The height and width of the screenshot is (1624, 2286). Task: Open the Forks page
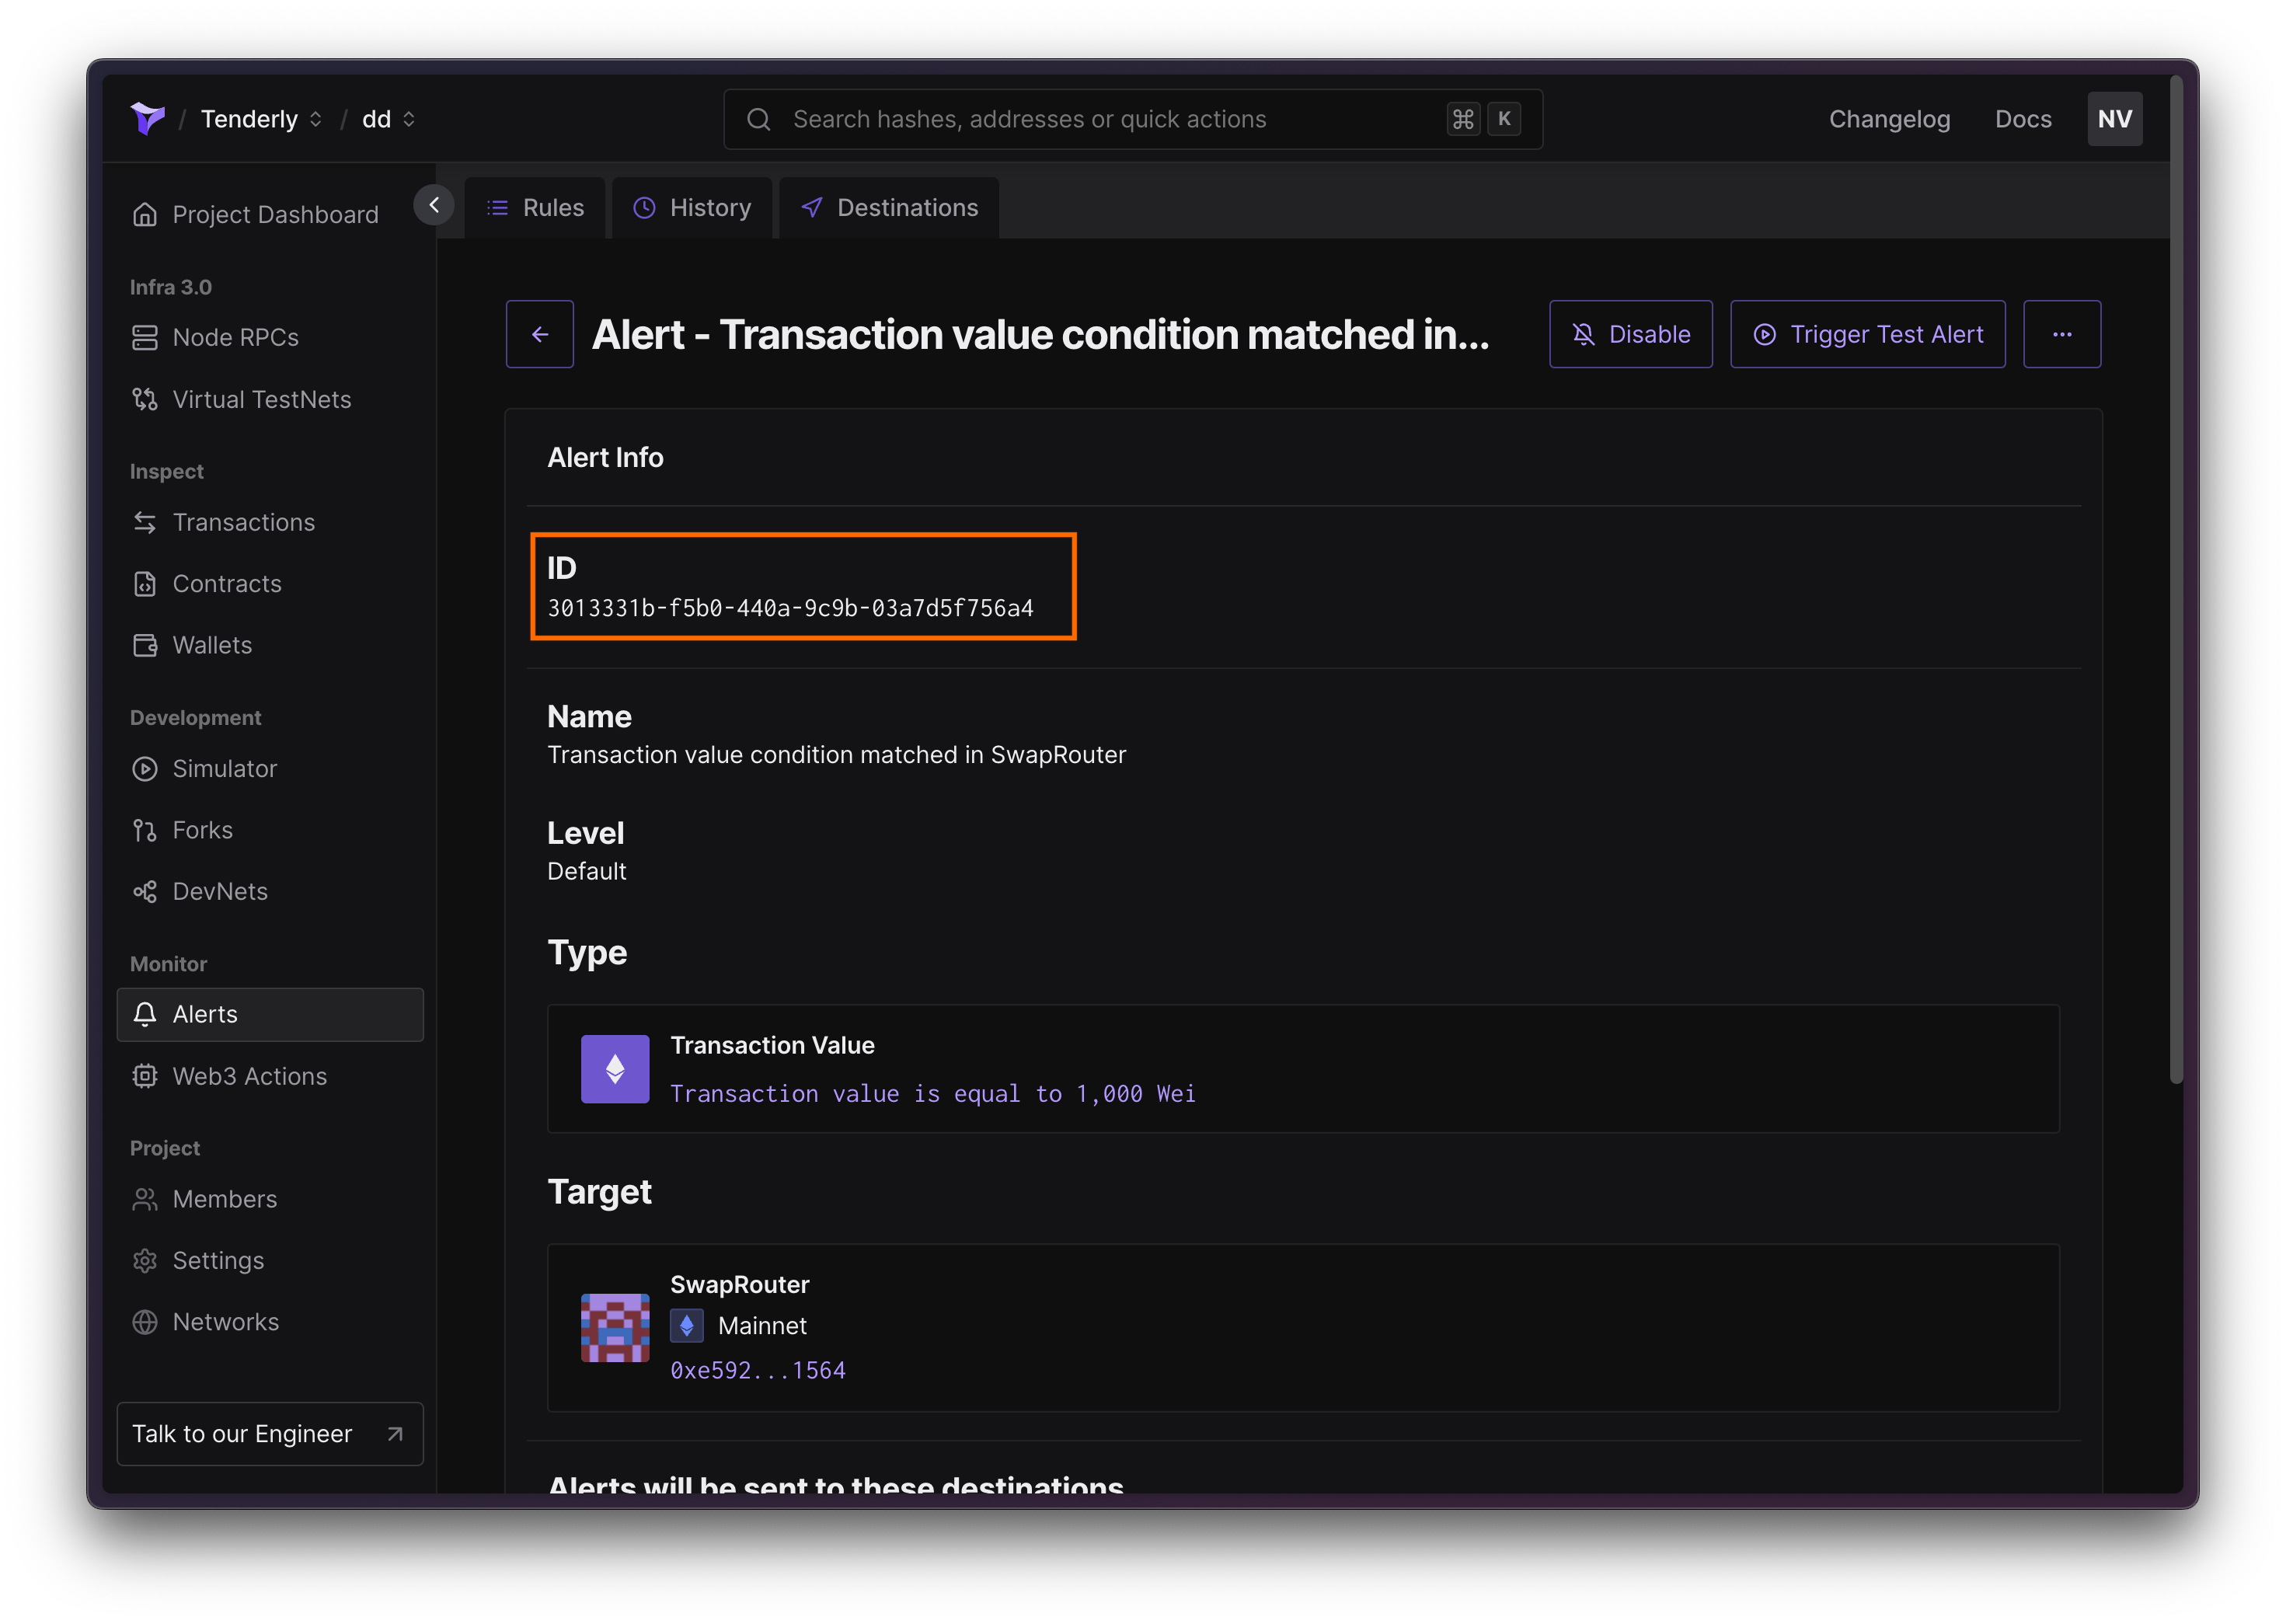click(x=203, y=830)
